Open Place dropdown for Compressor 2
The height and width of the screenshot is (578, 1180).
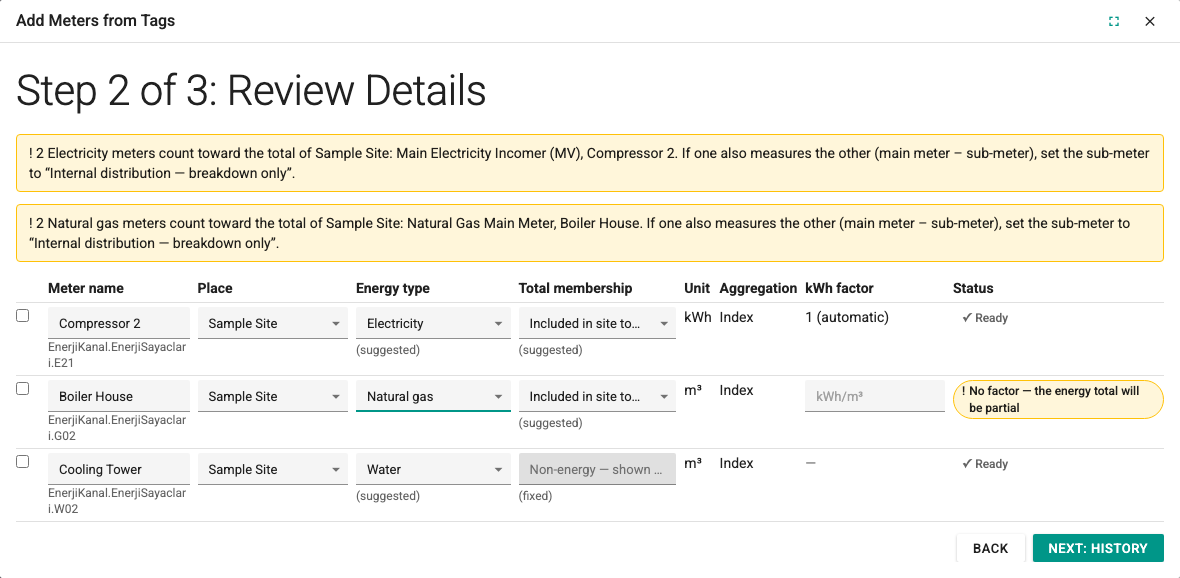click(x=272, y=323)
